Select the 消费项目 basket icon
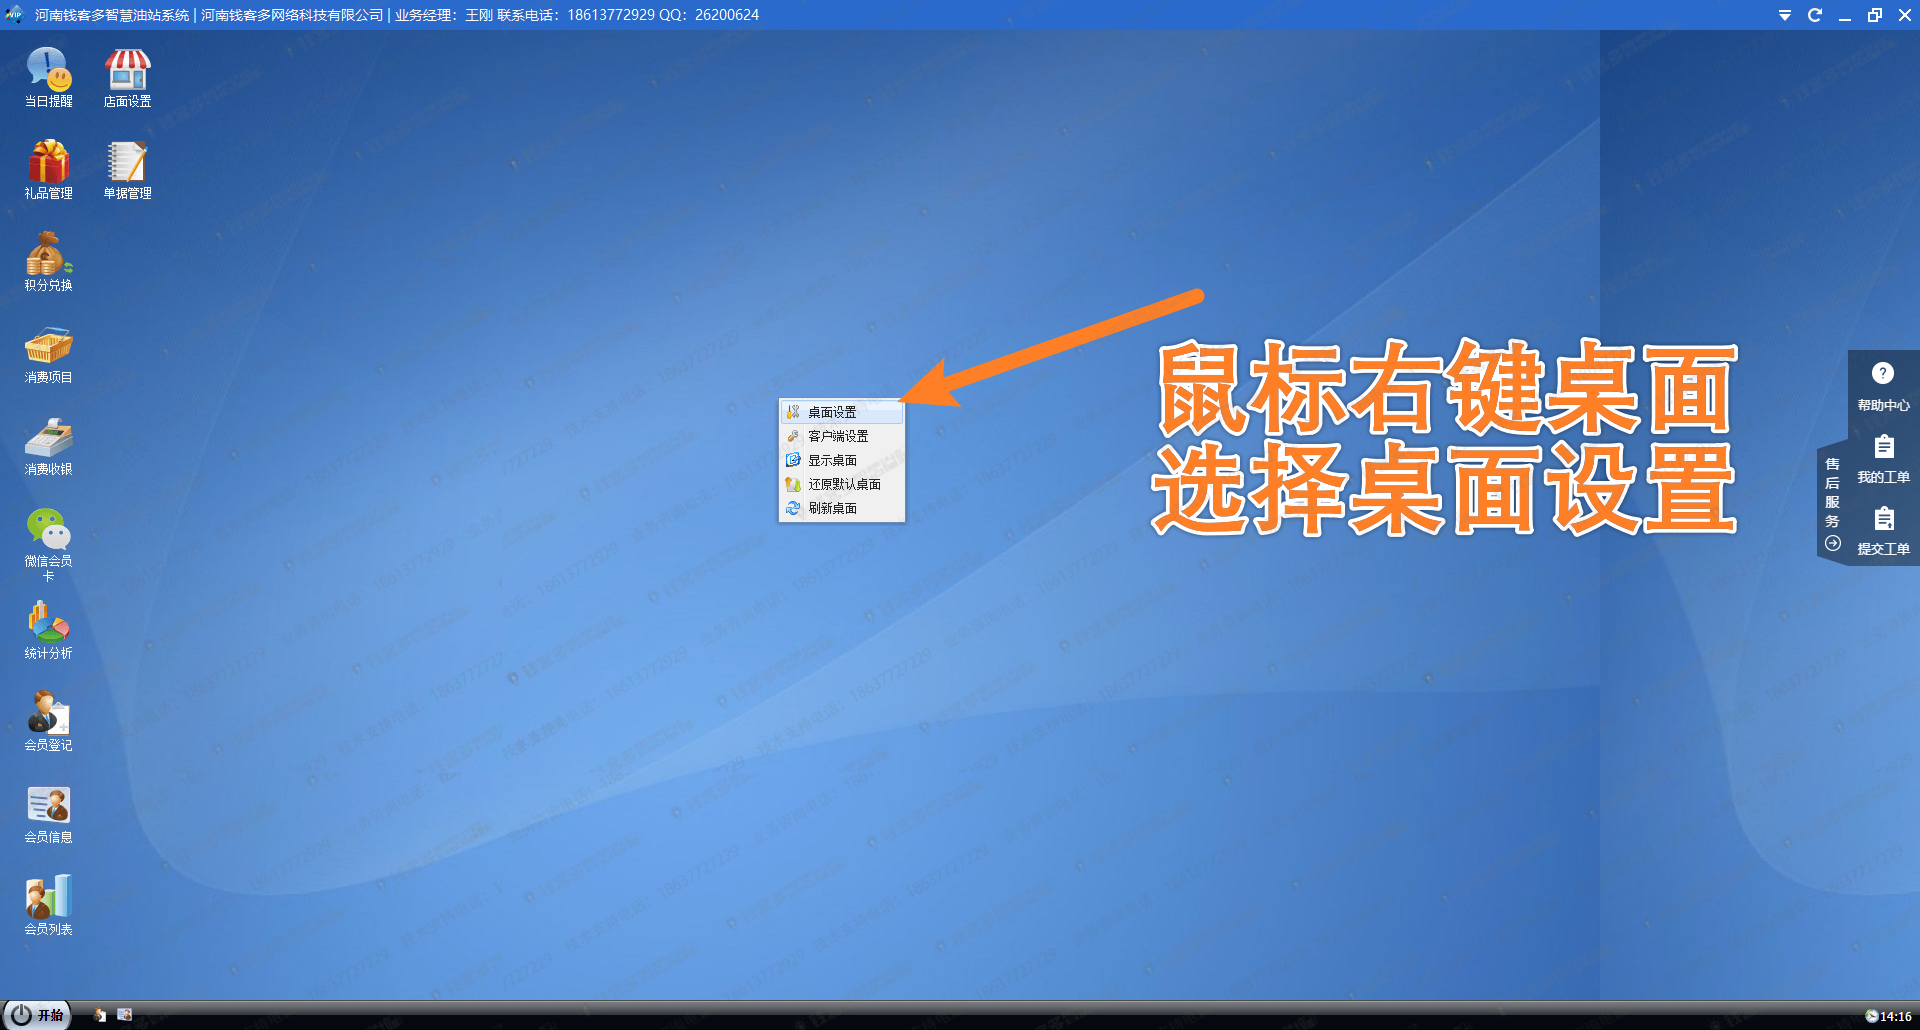 click(48, 354)
